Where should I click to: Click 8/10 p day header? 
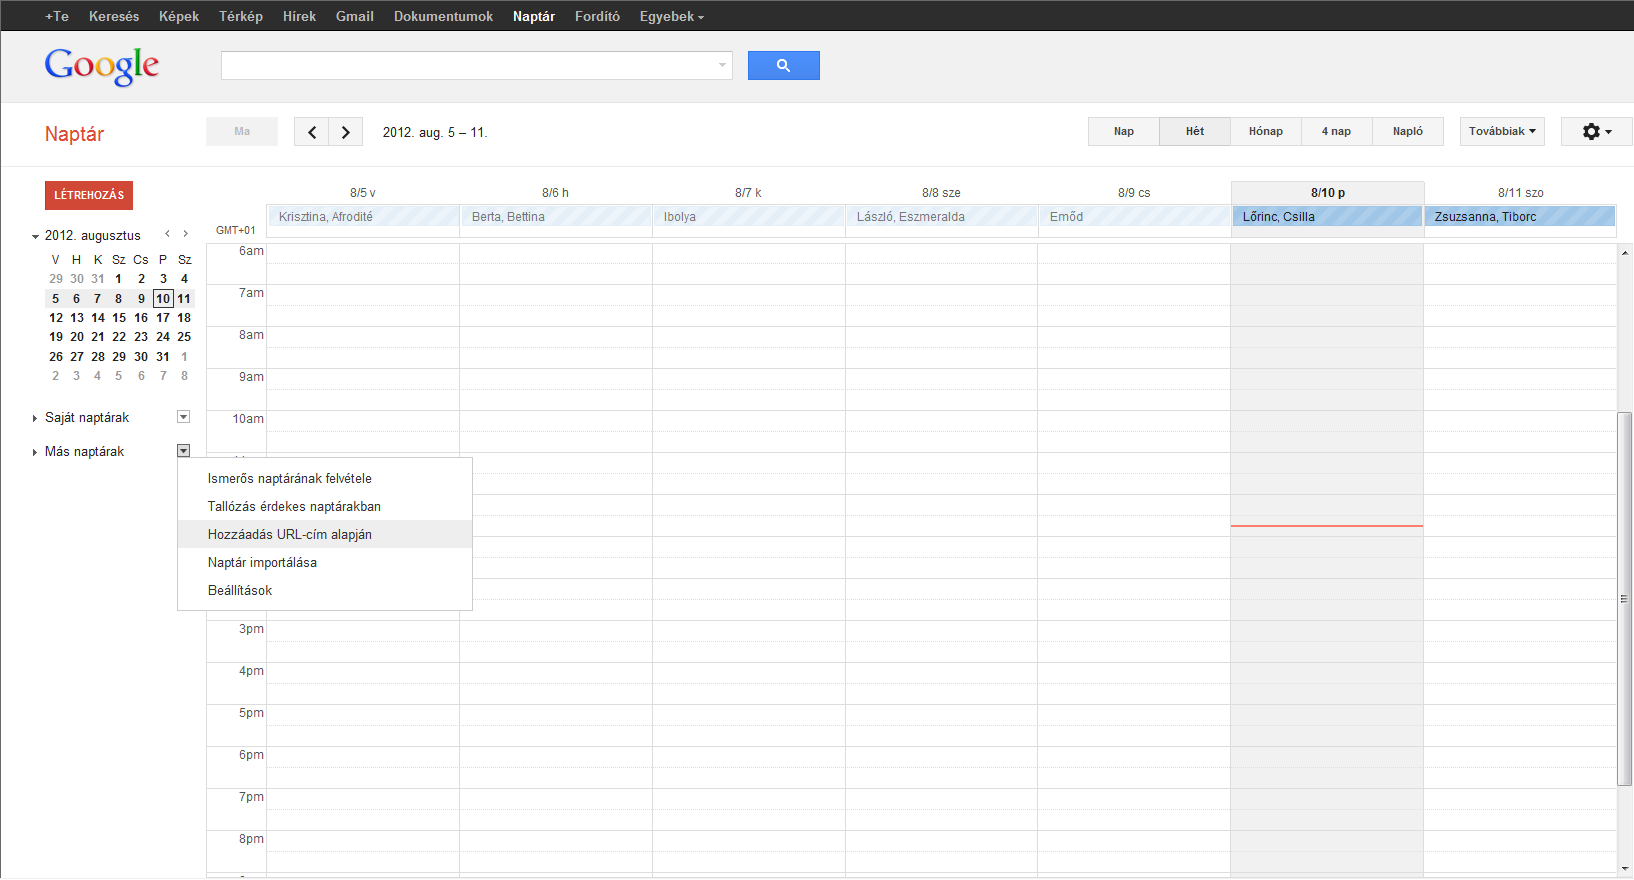(x=1328, y=193)
